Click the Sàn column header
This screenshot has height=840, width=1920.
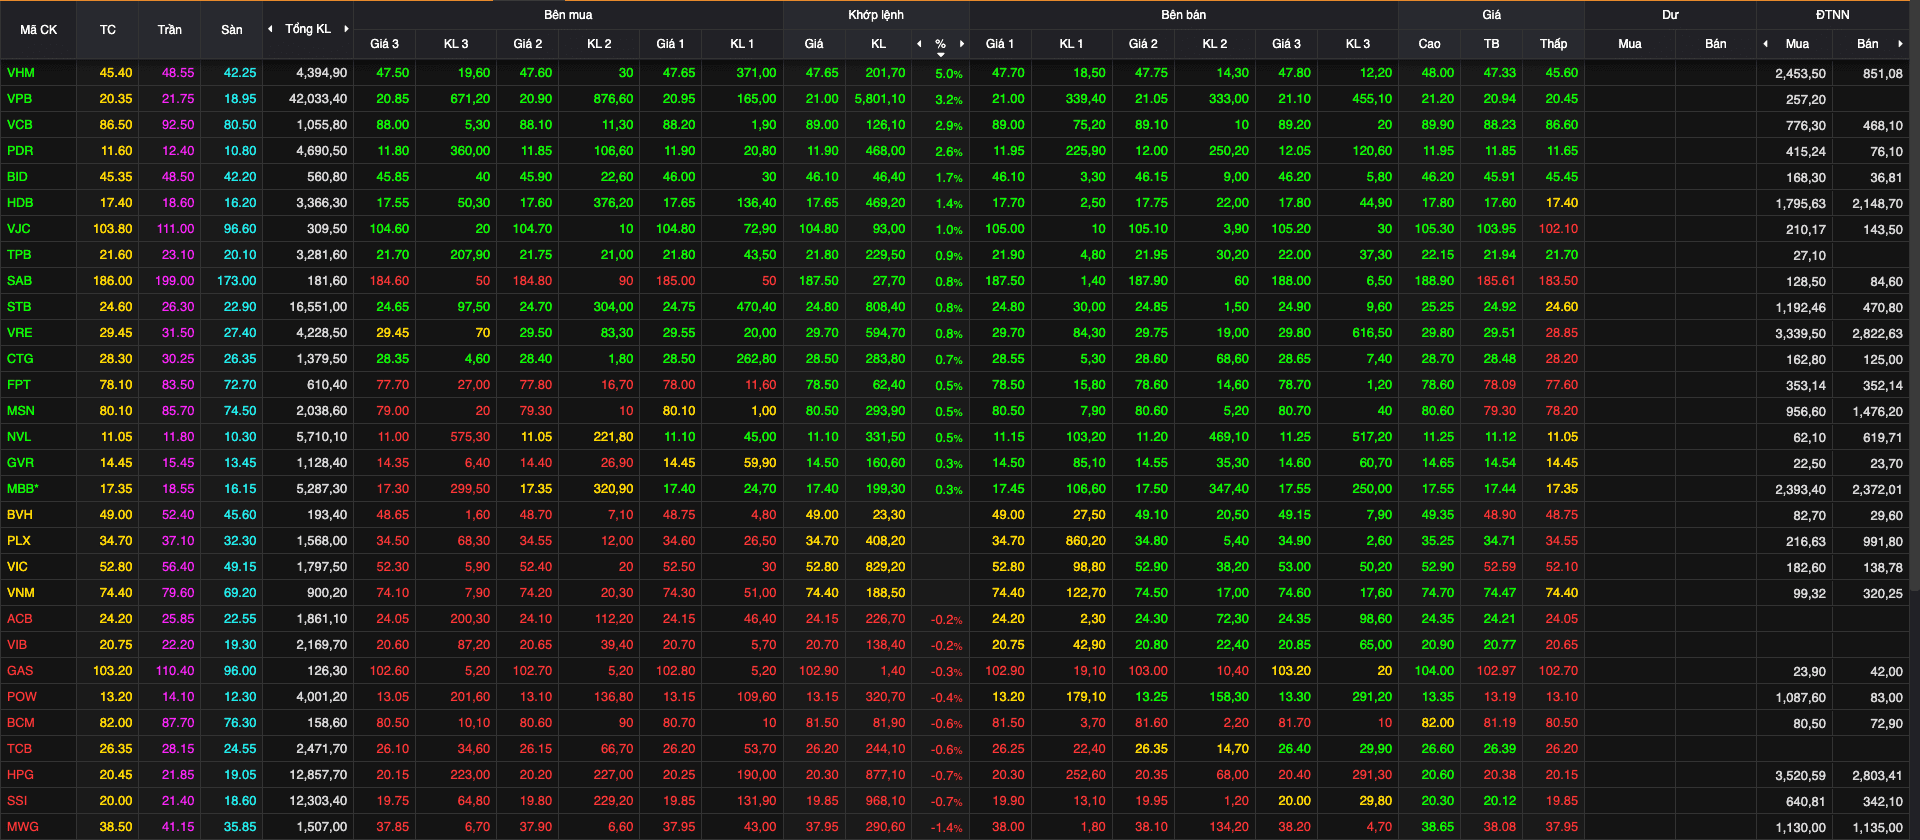[x=232, y=30]
